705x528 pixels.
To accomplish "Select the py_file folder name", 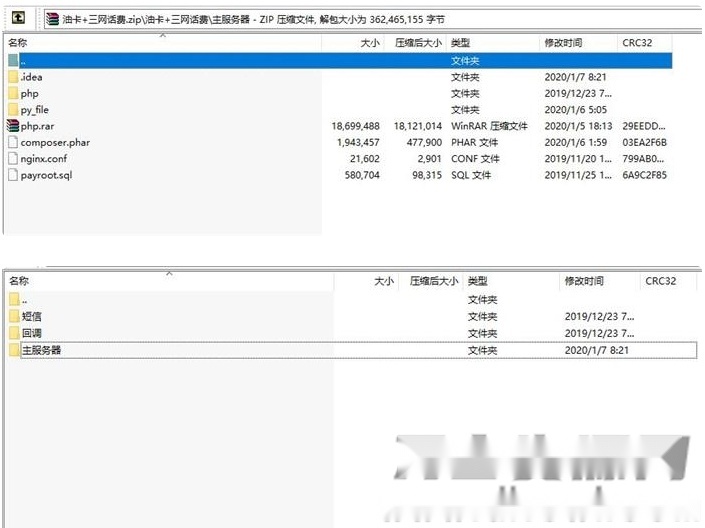I will click(35, 110).
